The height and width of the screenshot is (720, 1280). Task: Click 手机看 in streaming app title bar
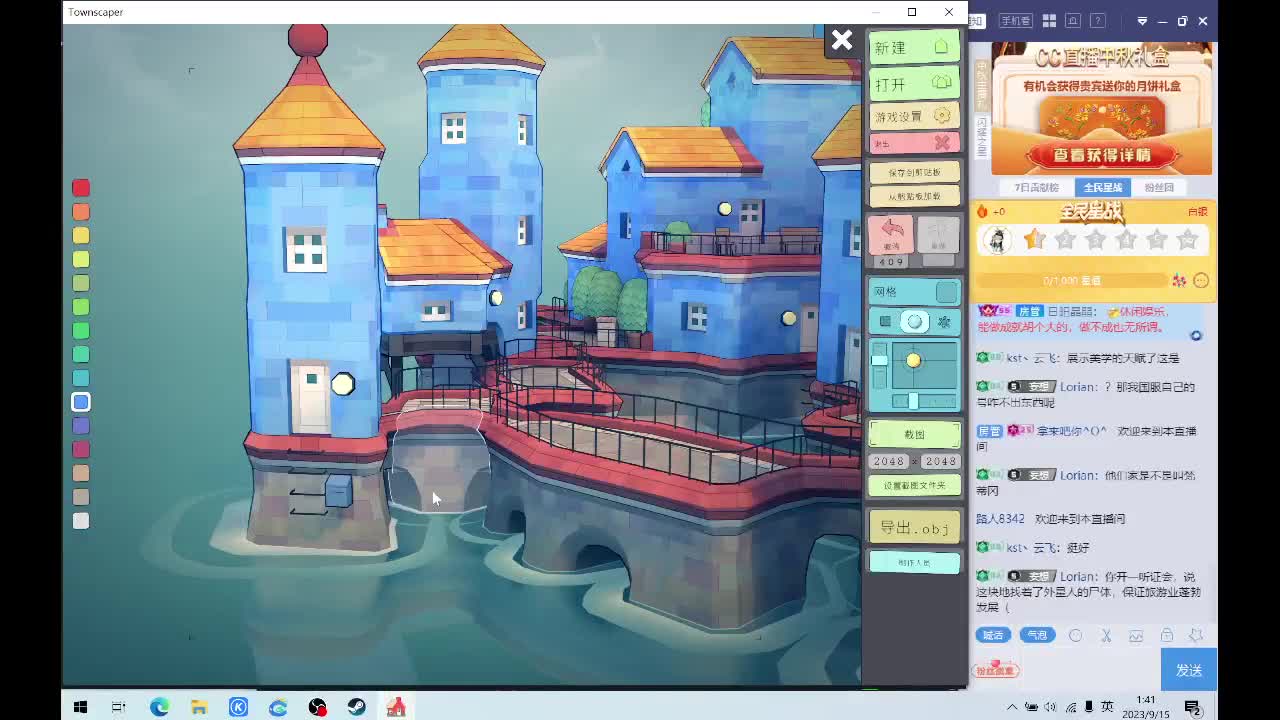click(1015, 21)
